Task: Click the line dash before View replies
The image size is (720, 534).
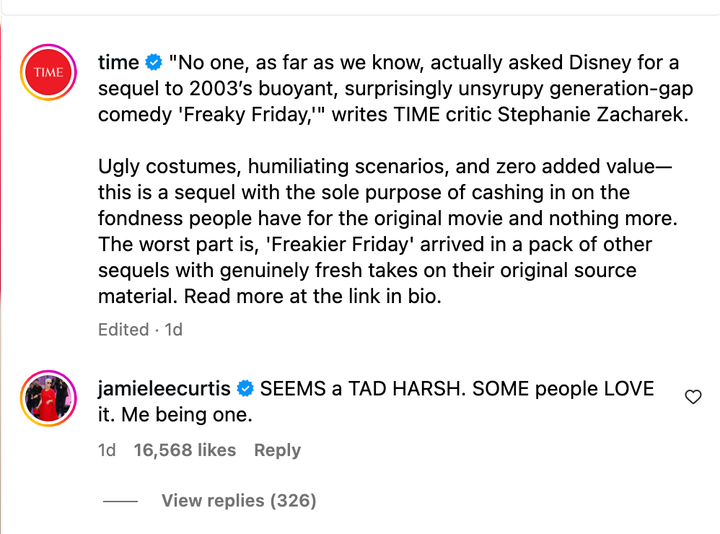Action: [x=120, y=501]
